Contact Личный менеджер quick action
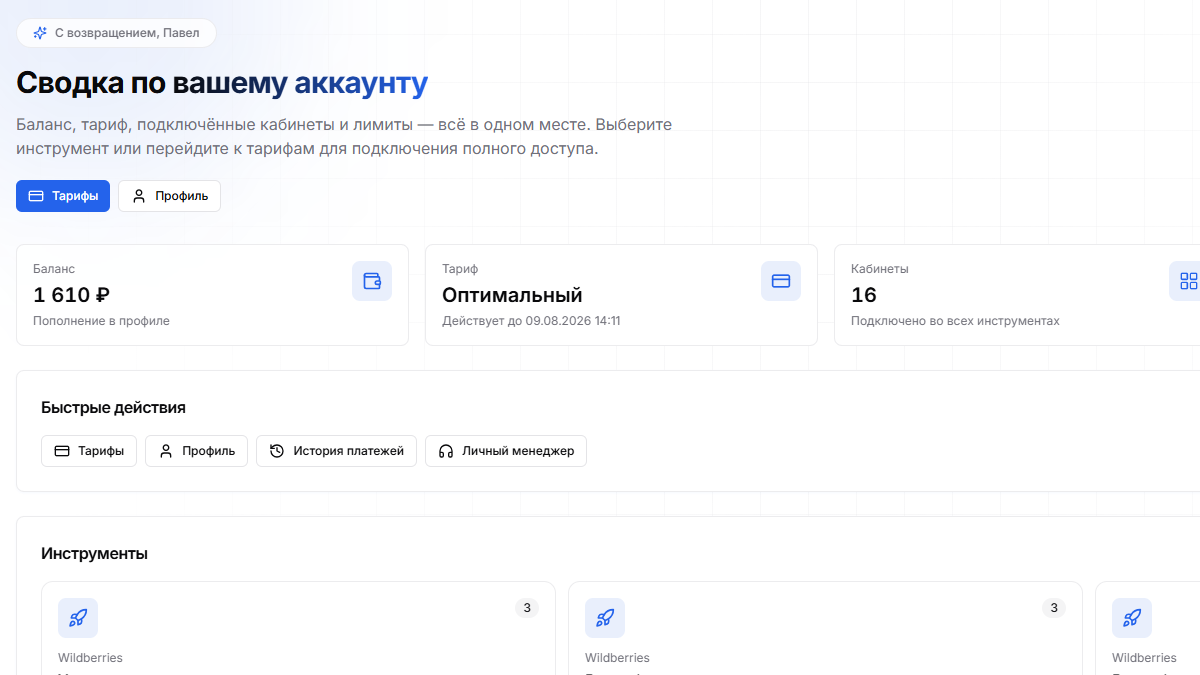The width and height of the screenshot is (1200, 675). tap(506, 451)
